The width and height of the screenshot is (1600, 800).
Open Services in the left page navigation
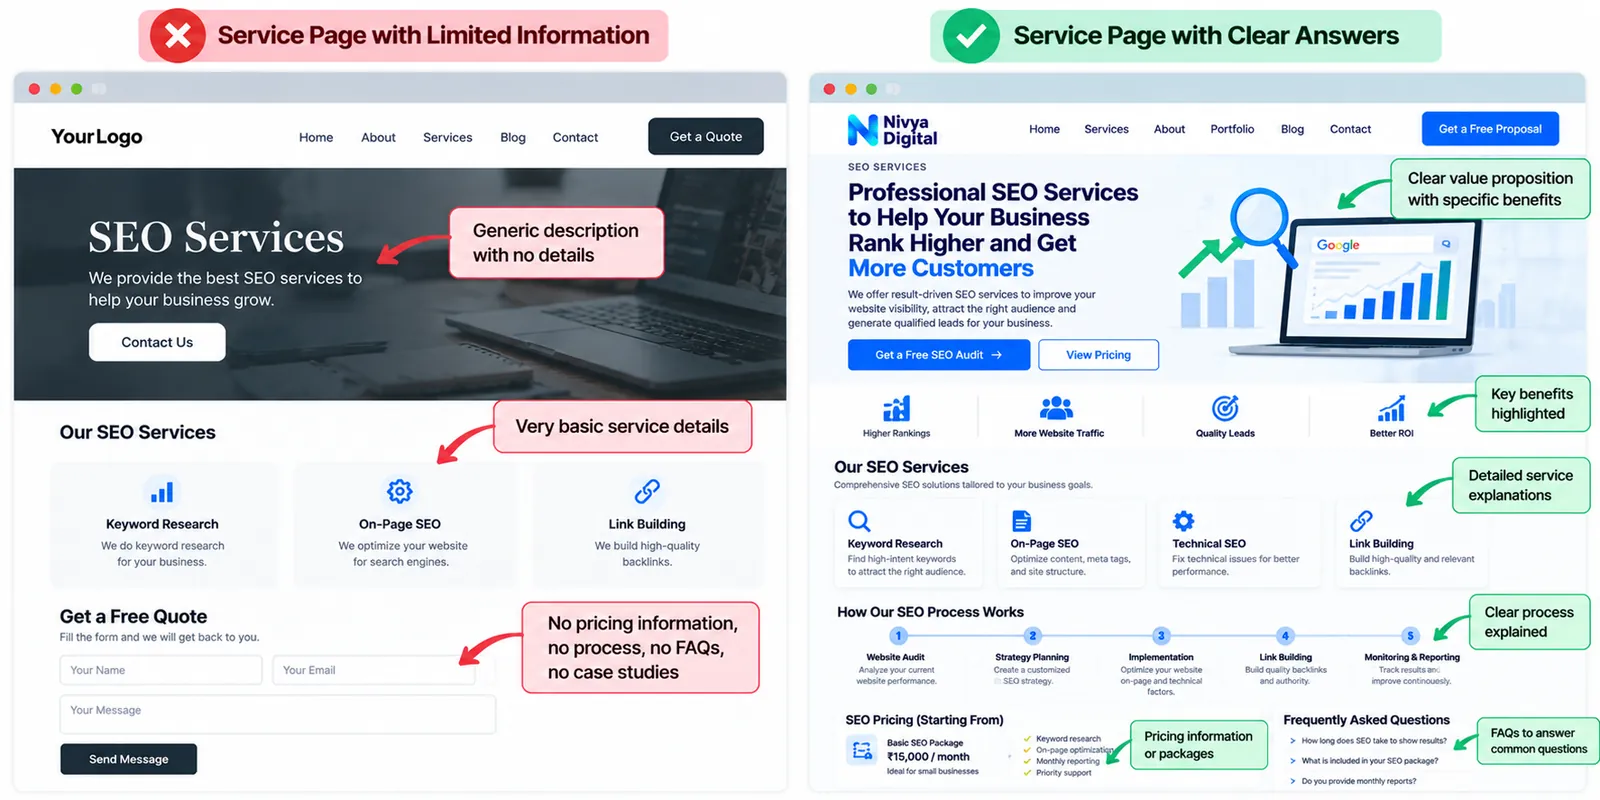tap(447, 138)
